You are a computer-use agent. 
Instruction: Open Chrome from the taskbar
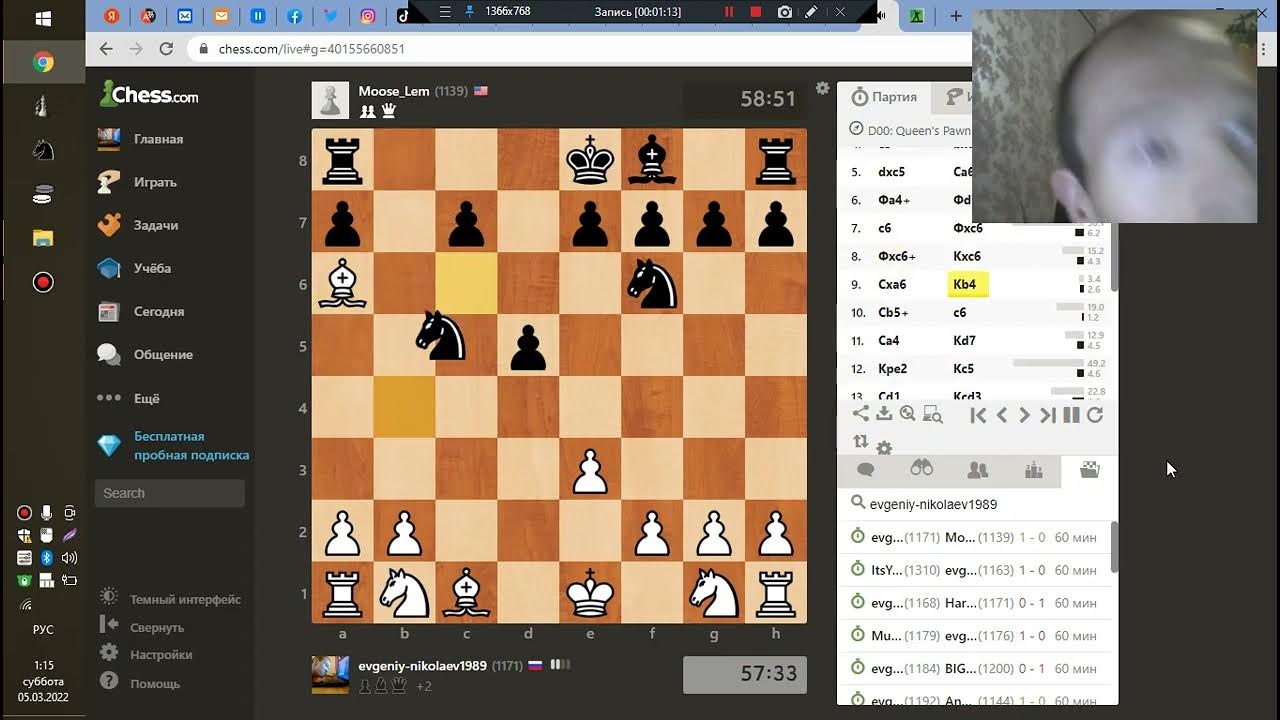point(43,63)
